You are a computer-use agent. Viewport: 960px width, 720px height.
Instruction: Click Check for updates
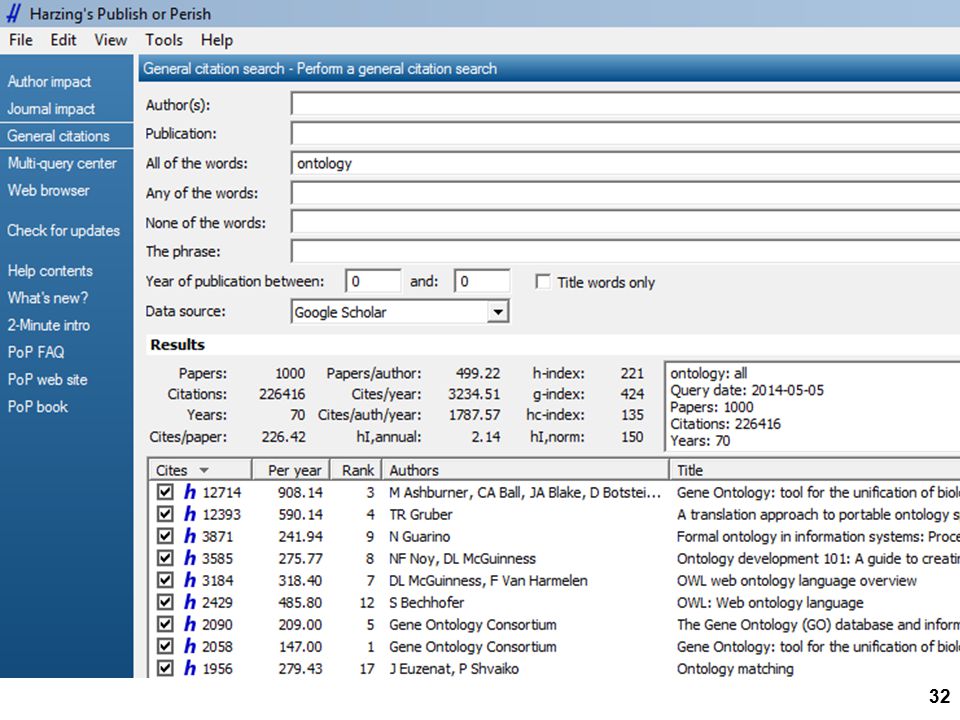point(63,230)
